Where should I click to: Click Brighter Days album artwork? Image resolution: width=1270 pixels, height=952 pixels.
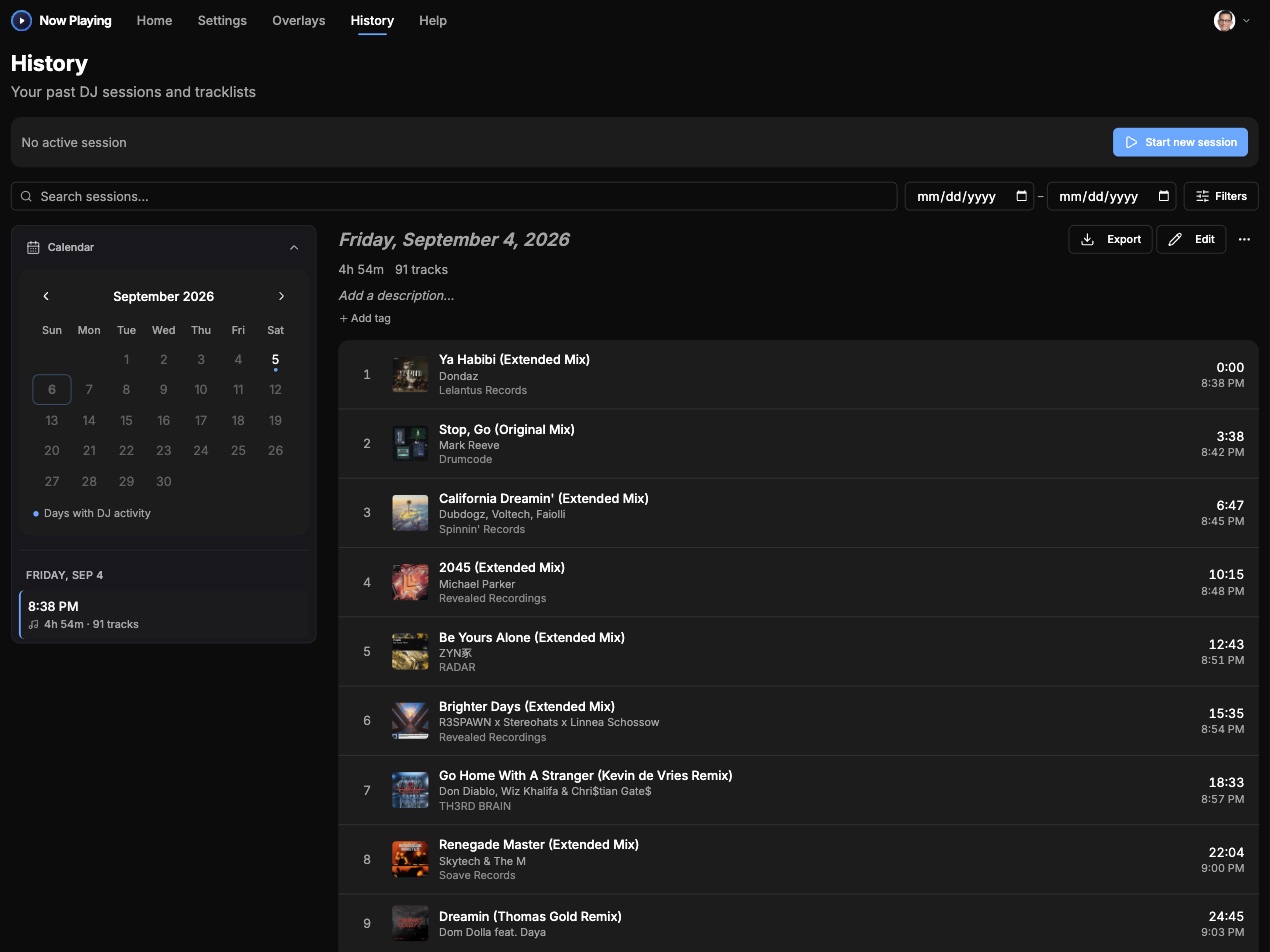click(410, 720)
